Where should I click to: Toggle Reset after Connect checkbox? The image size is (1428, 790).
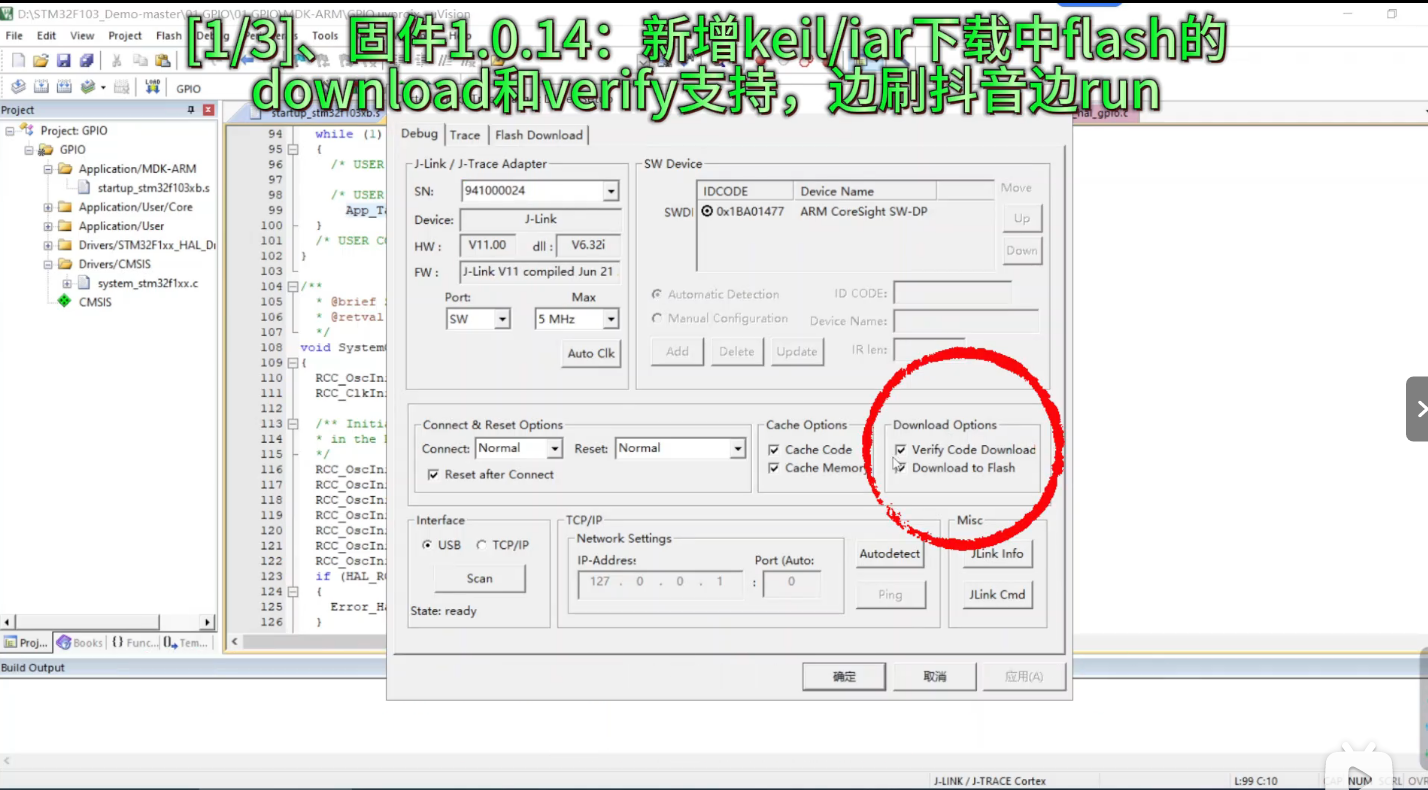point(433,475)
